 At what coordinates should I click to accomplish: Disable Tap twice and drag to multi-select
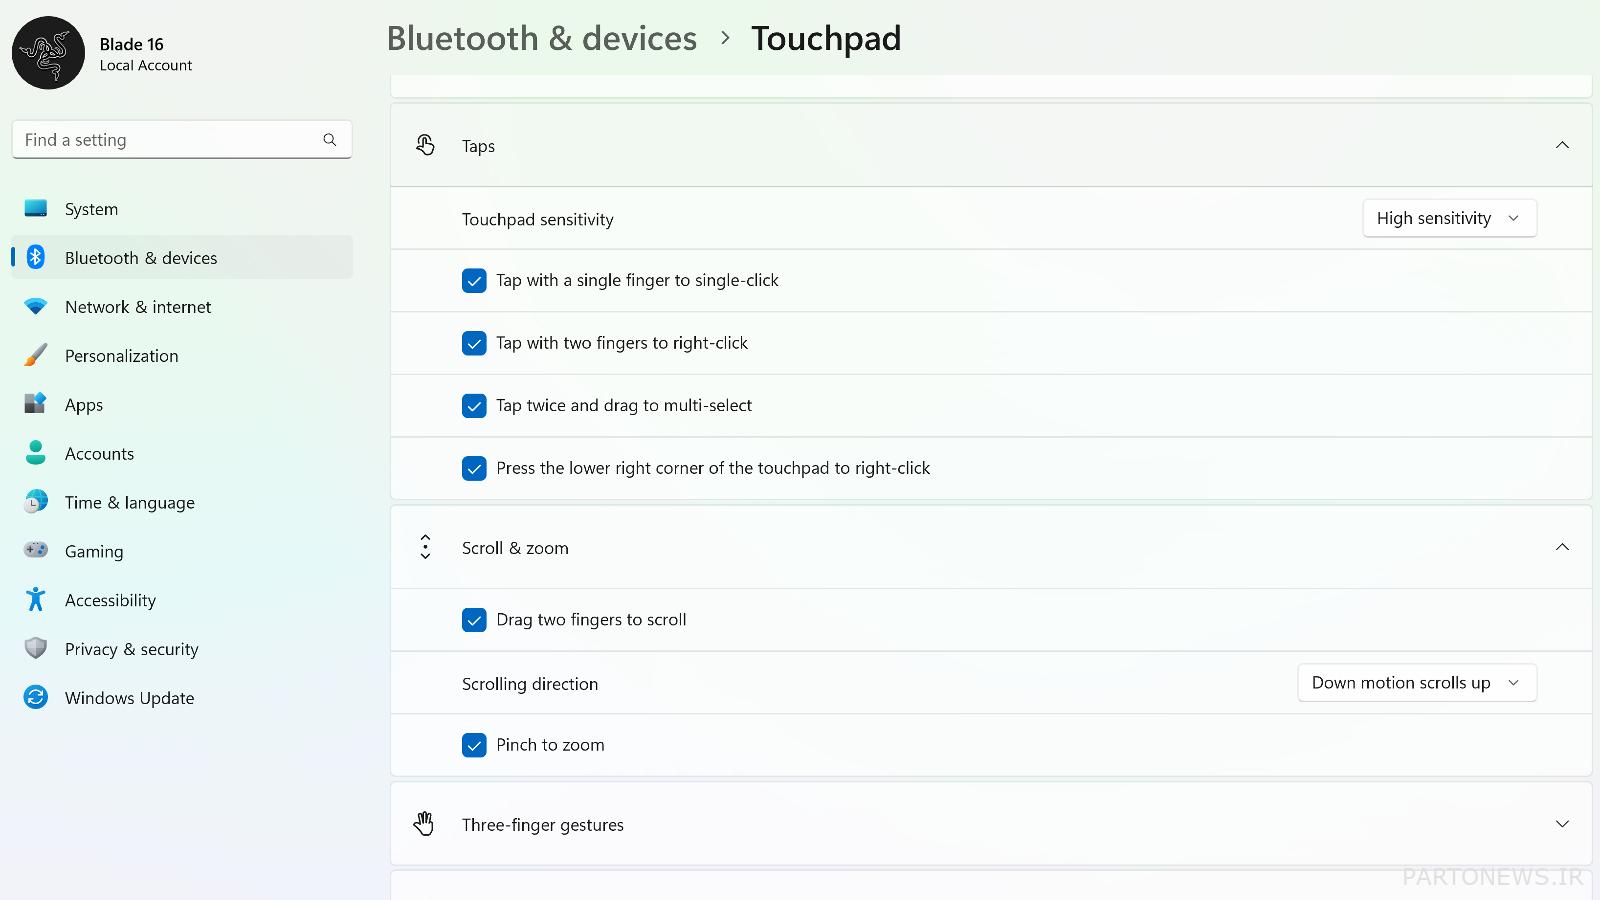(474, 406)
